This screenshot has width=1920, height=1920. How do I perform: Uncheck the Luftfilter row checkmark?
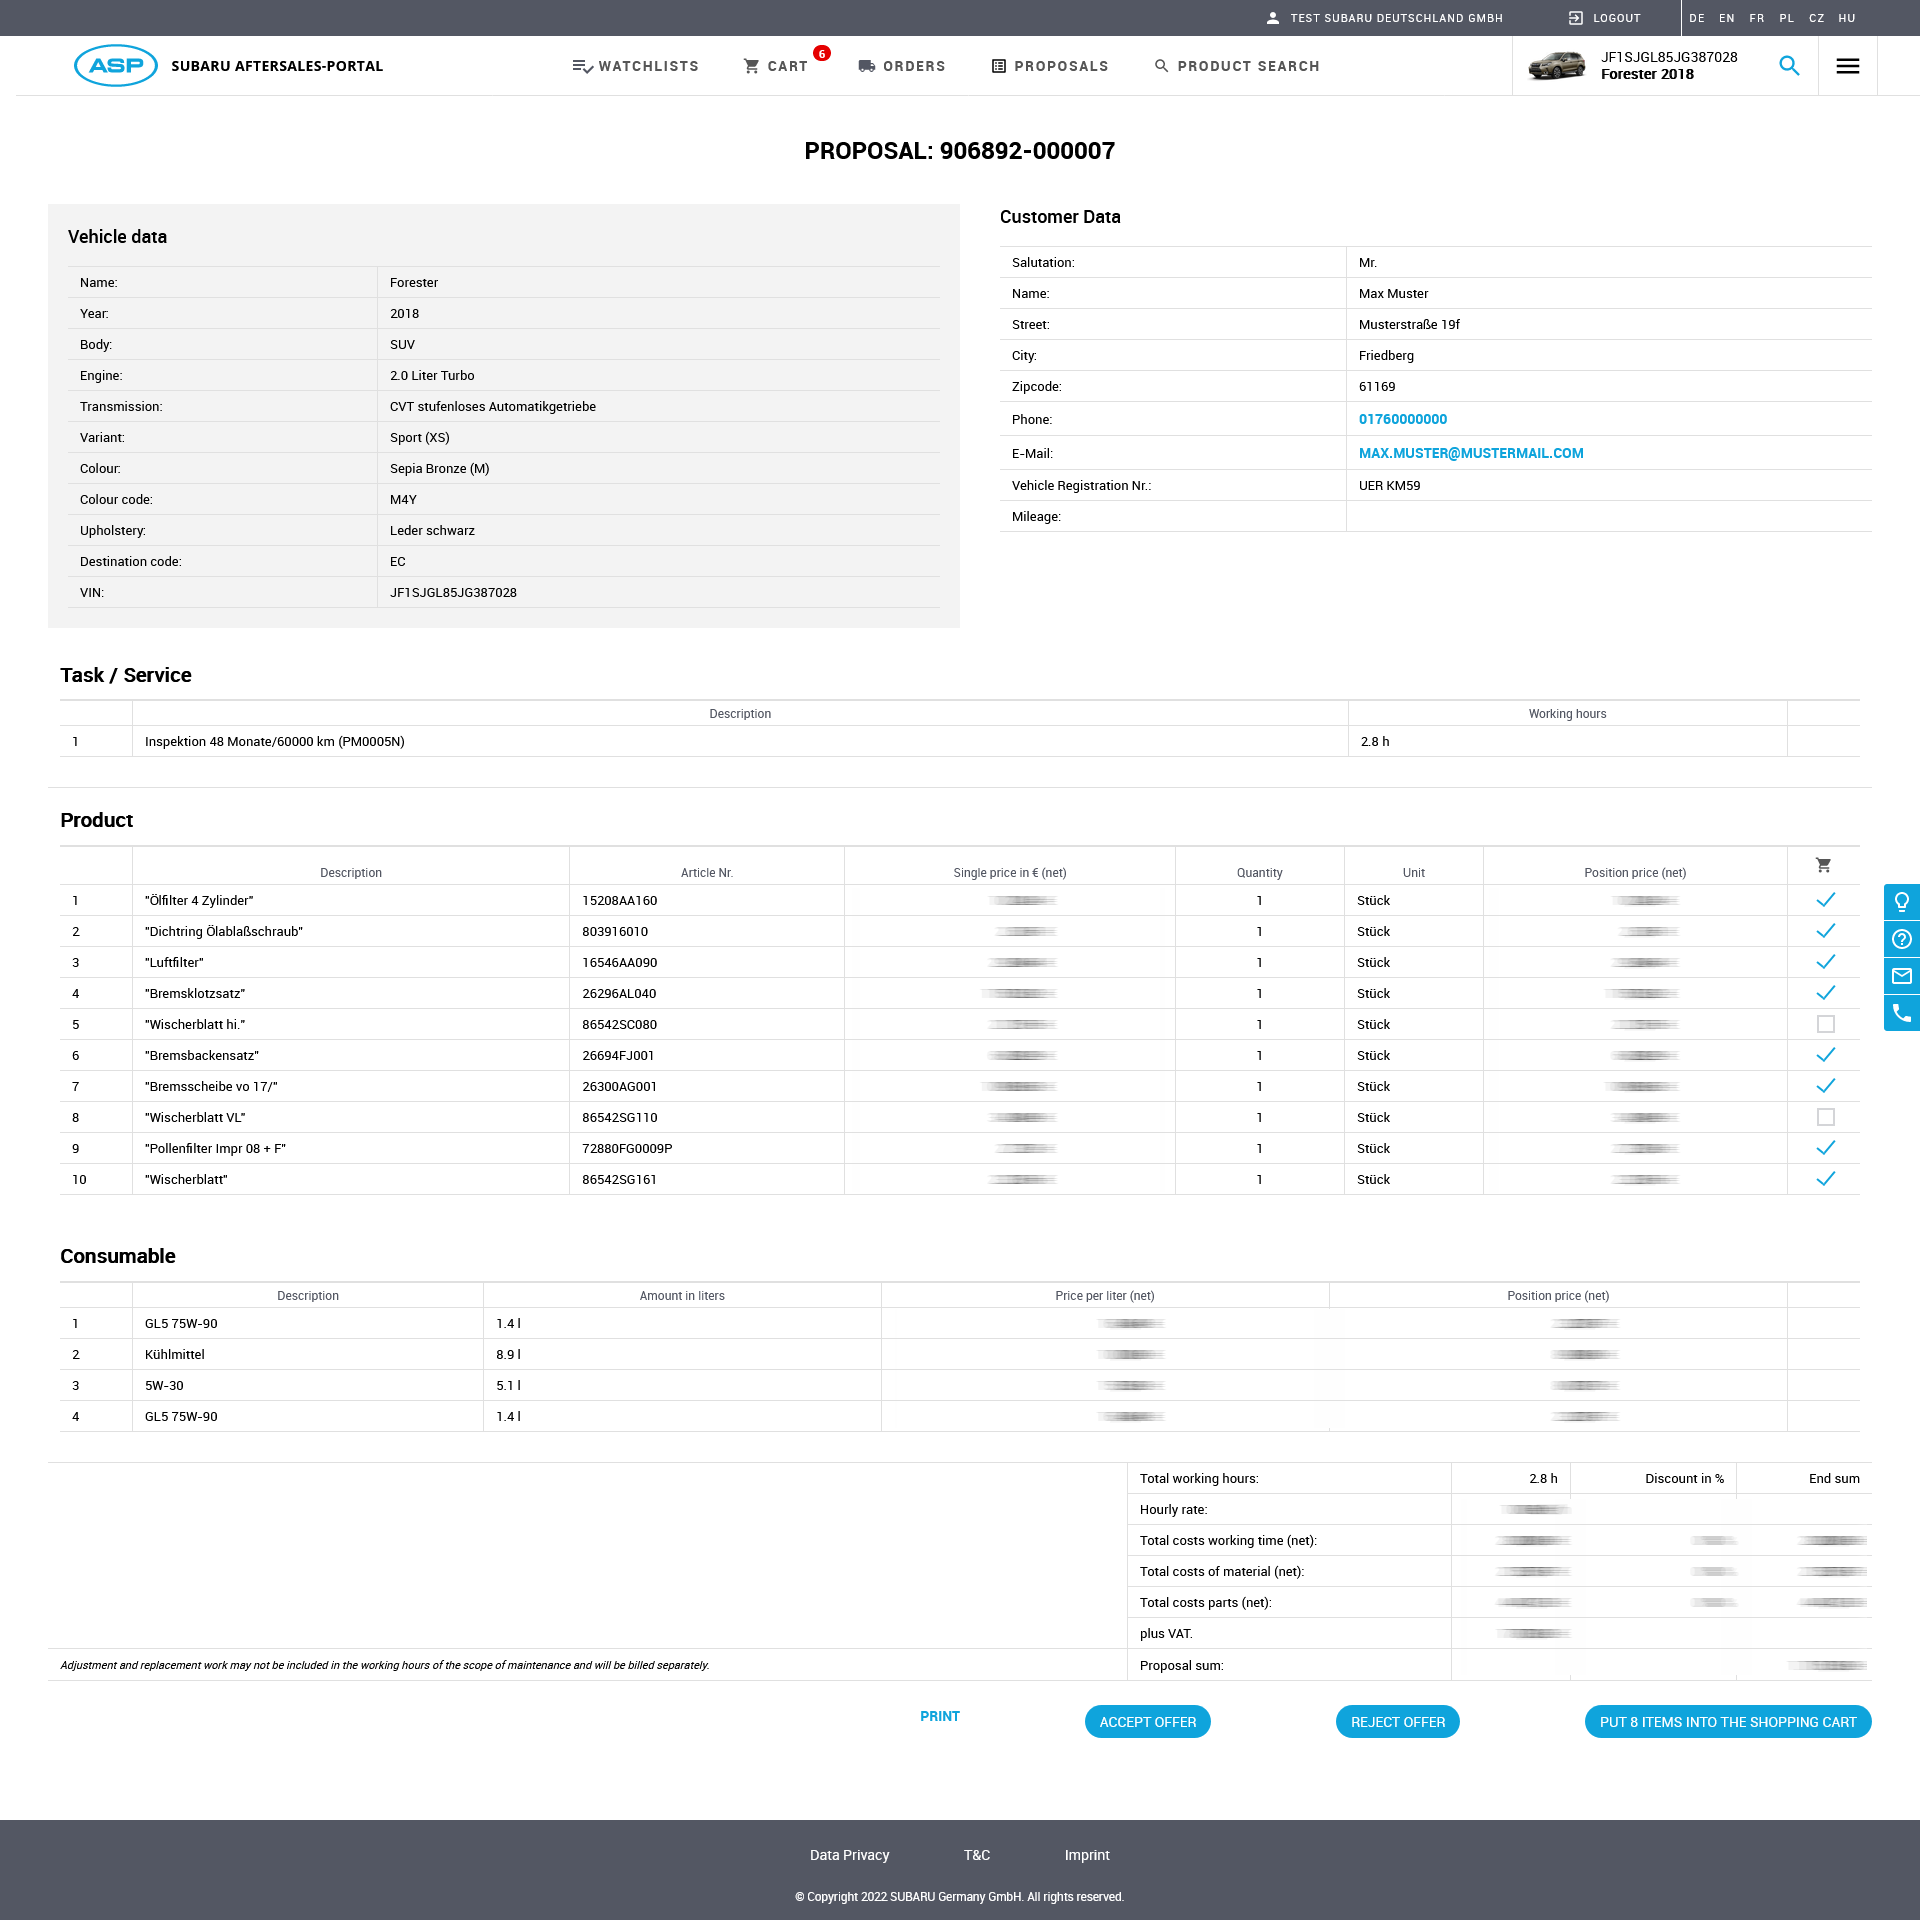pos(1825,962)
